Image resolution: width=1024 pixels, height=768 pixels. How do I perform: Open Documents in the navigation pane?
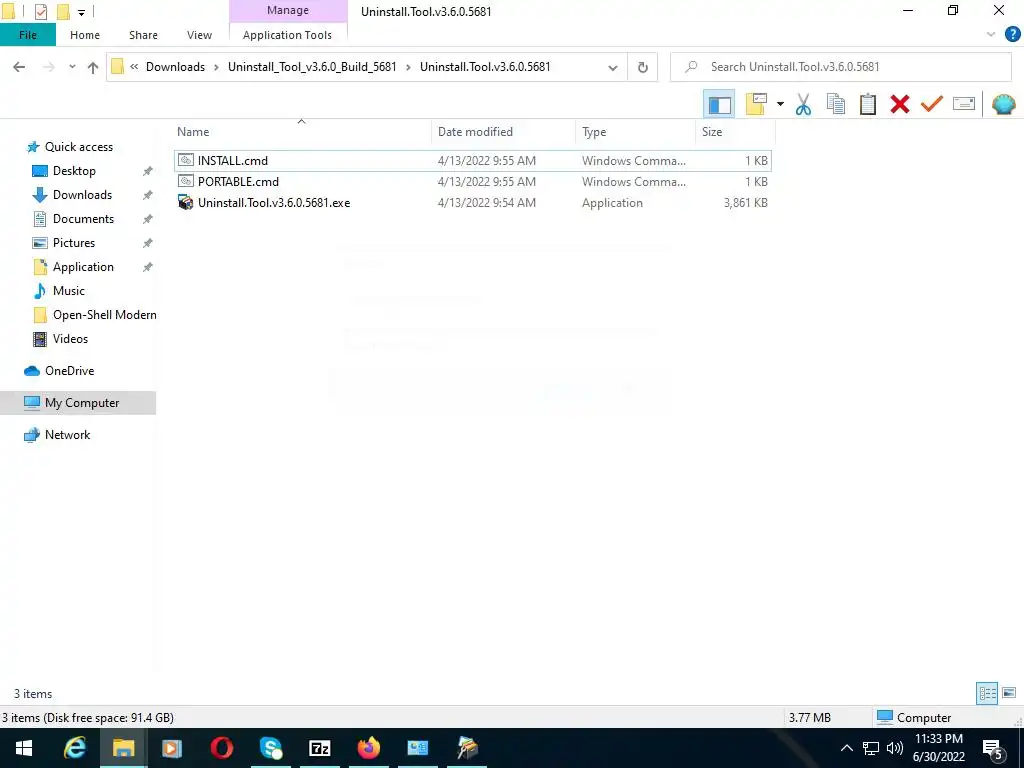click(x=83, y=219)
